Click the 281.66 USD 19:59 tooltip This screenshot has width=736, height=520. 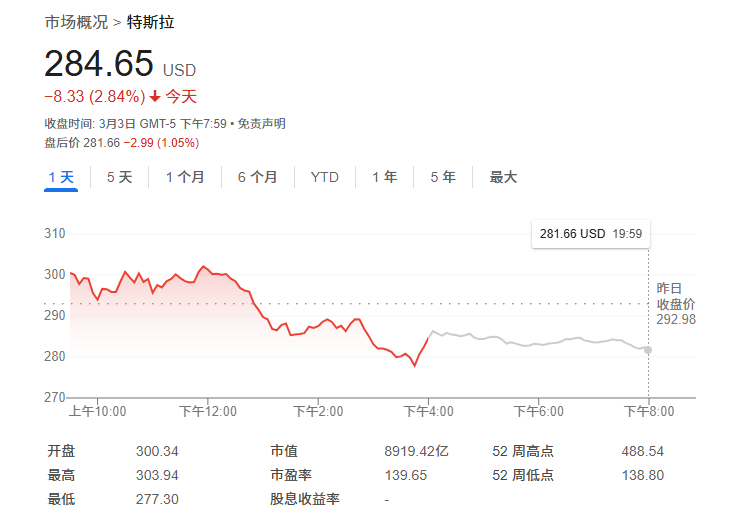pyautogui.click(x=590, y=233)
